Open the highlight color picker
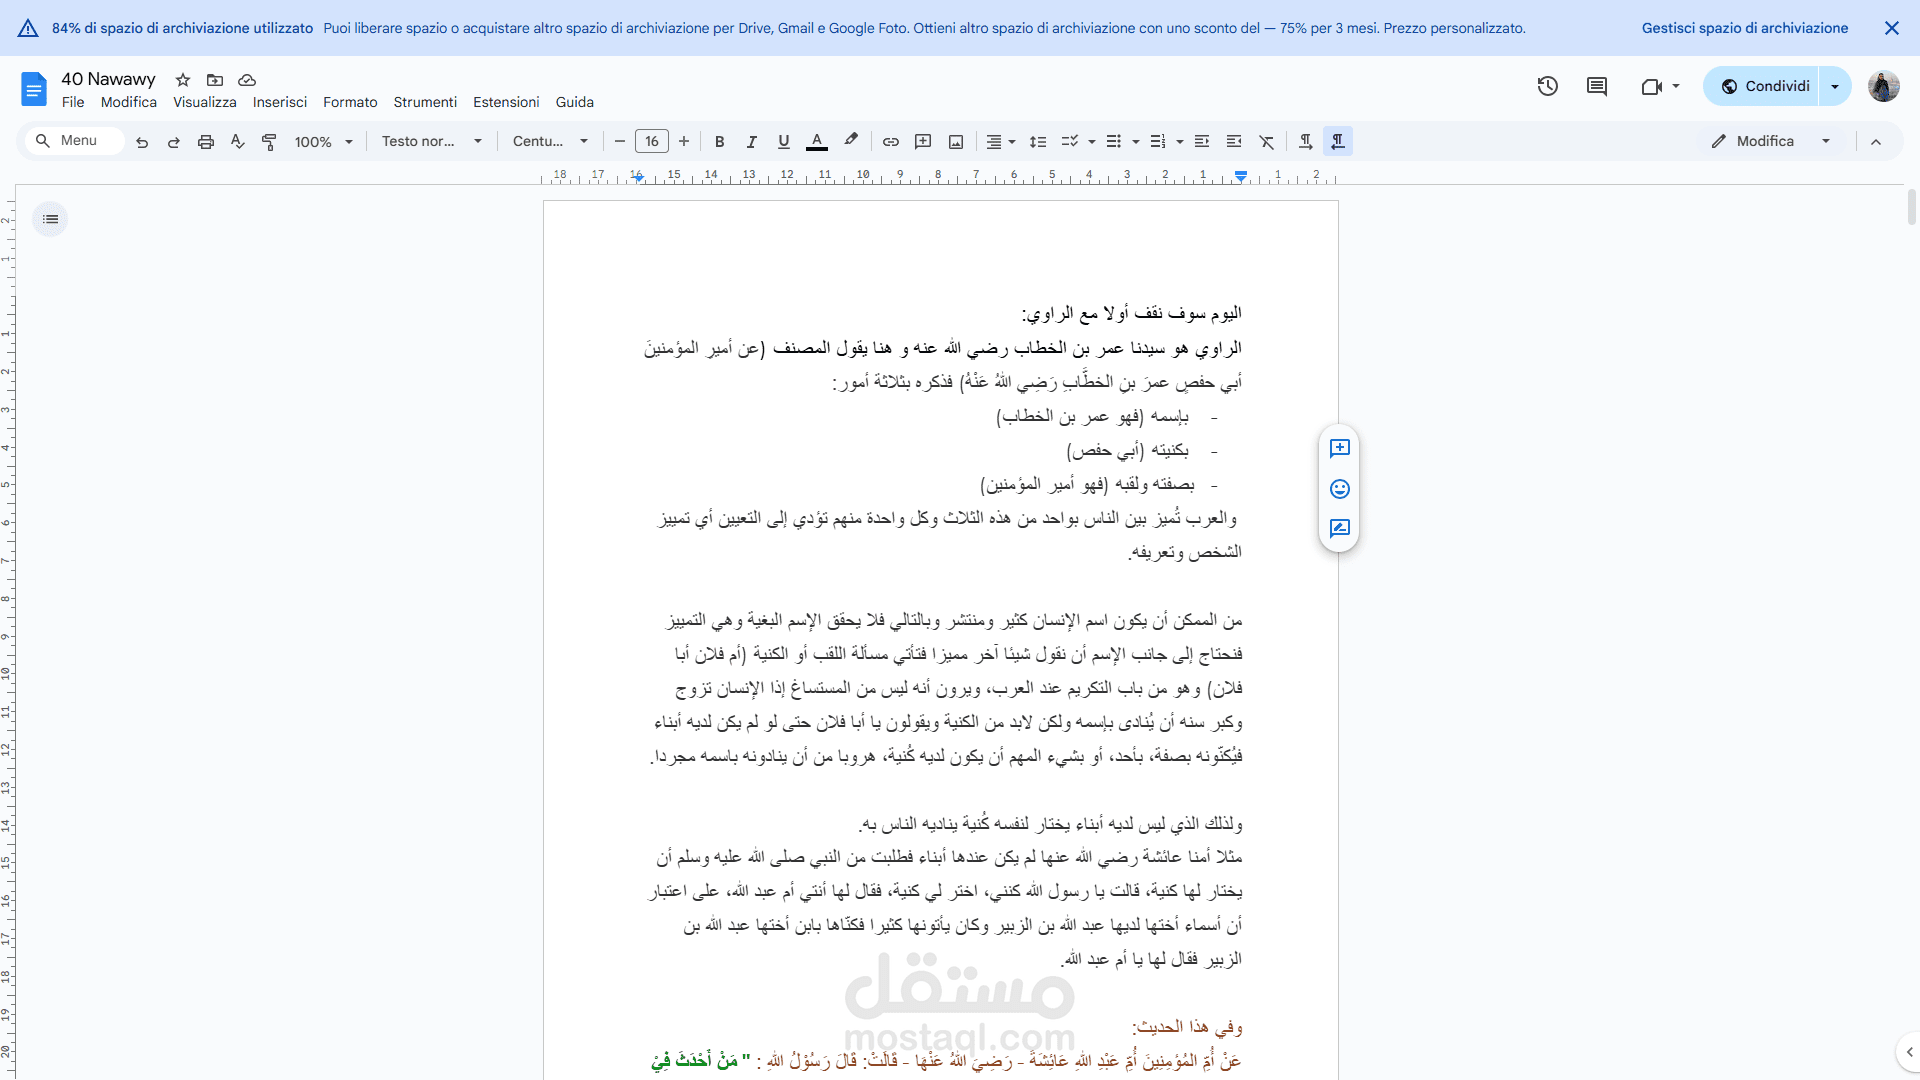Image resolution: width=1920 pixels, height=1080 pixels. [851, 142]
